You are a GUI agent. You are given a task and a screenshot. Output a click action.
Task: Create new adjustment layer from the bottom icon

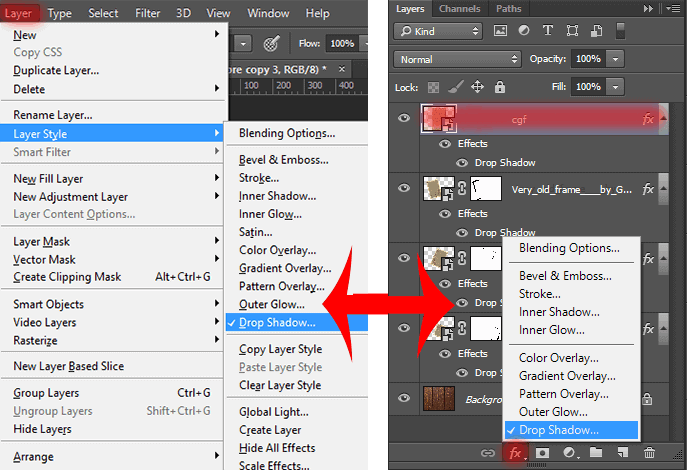(569, 452)
